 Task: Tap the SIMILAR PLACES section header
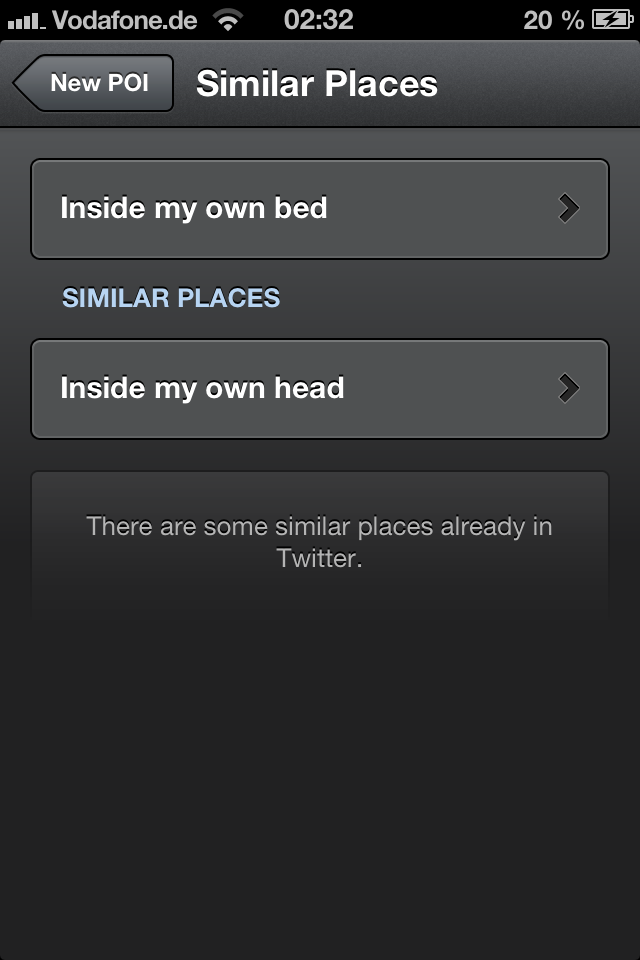[171, 298]
